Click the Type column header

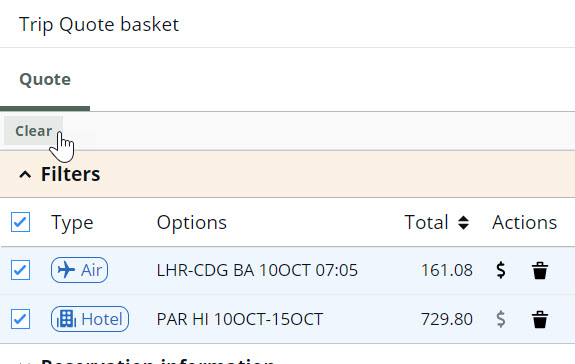click(x=72, y=223)
